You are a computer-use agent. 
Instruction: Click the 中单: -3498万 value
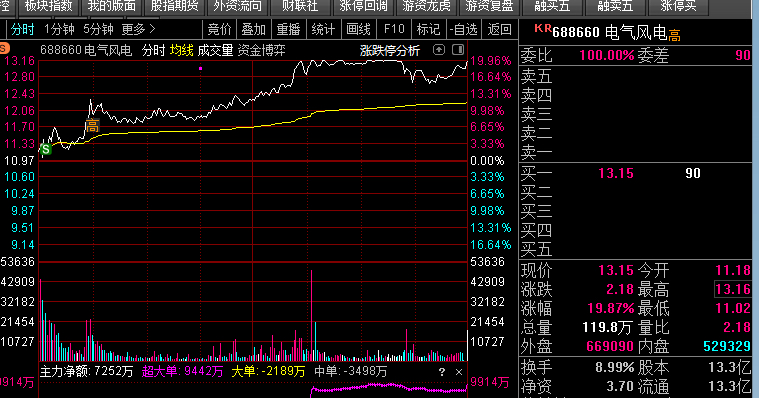[x=351, y=371]
